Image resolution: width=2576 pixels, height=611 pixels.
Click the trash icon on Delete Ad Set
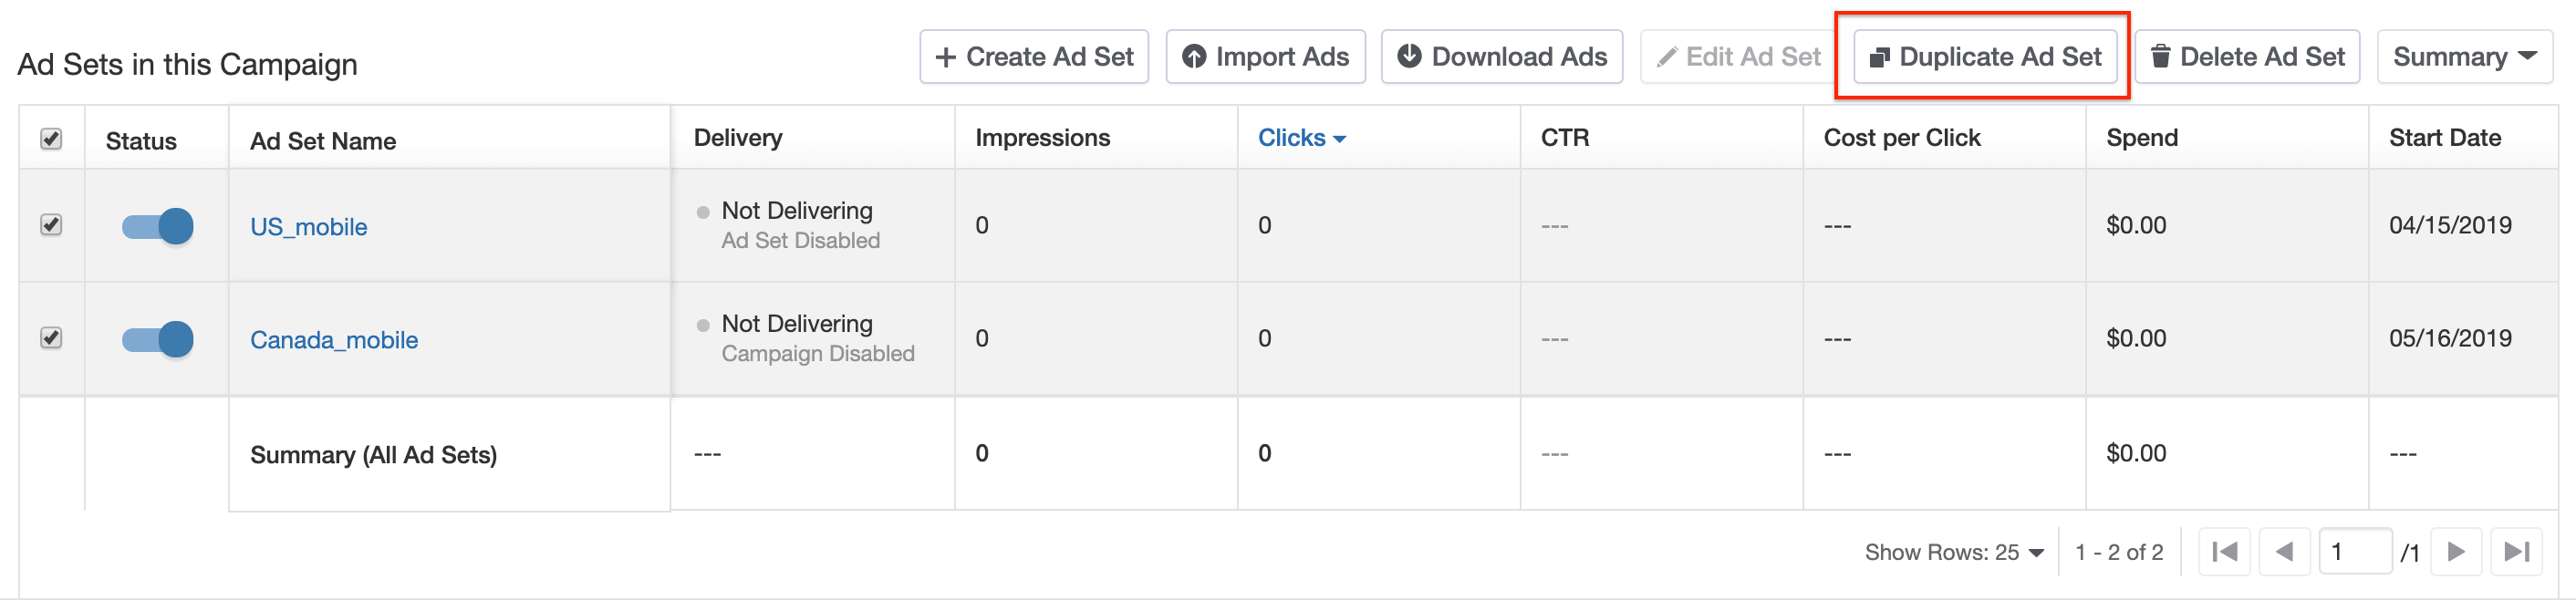(x=2160, y=57)
